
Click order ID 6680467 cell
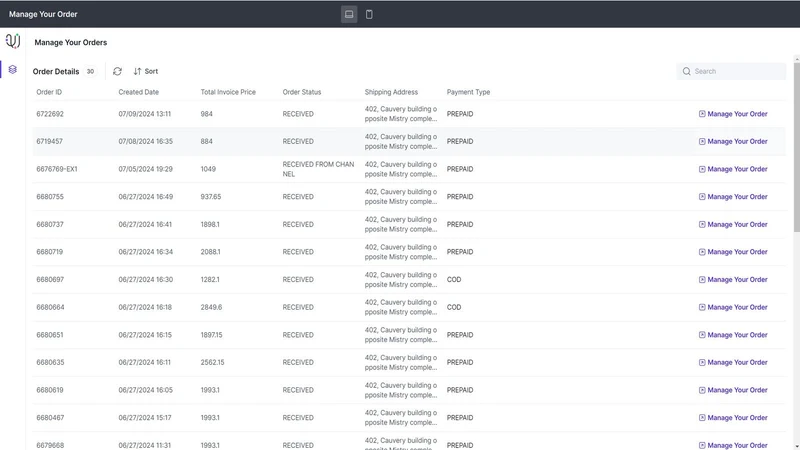pos(50,417)
